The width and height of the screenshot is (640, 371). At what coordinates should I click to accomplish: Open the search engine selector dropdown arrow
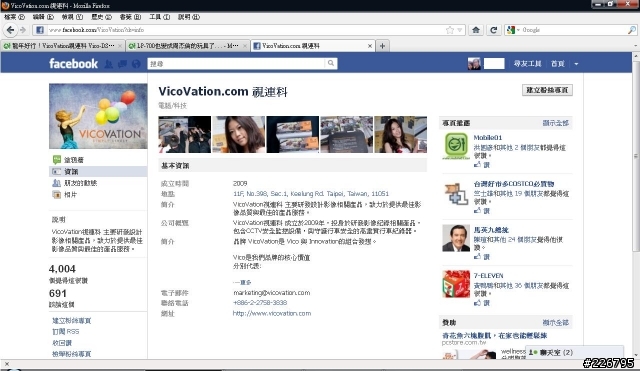(x=518, y=30)
